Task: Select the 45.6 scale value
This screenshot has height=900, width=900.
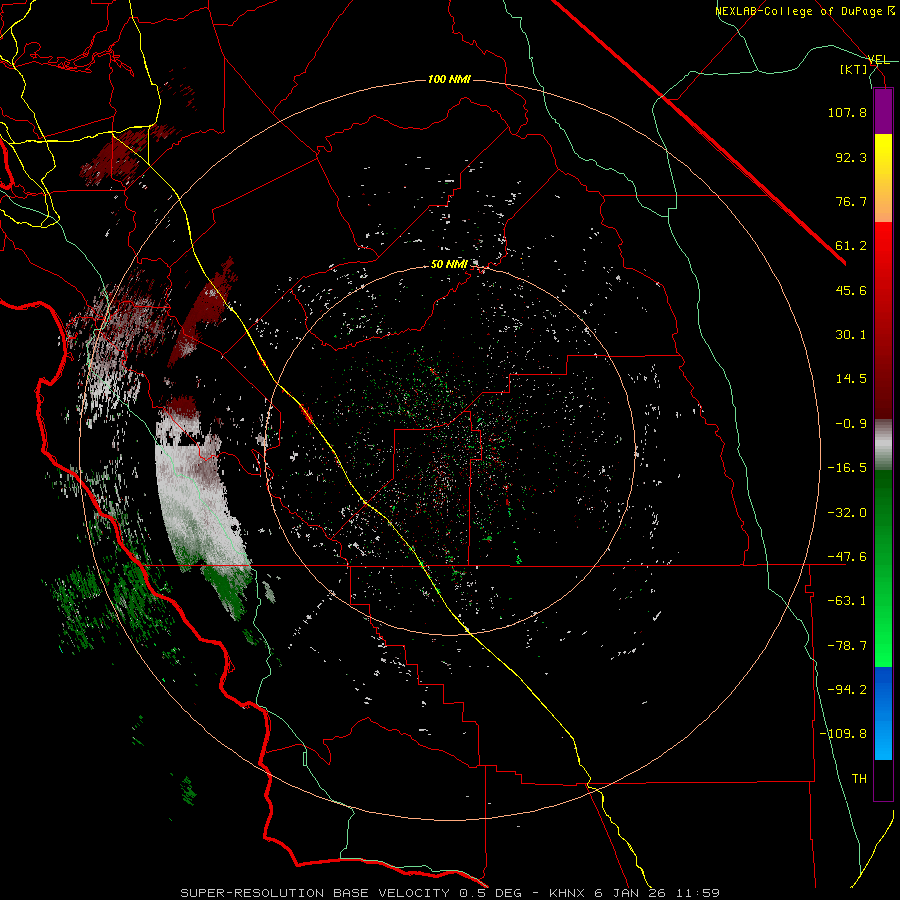Action: pos(851,290)
